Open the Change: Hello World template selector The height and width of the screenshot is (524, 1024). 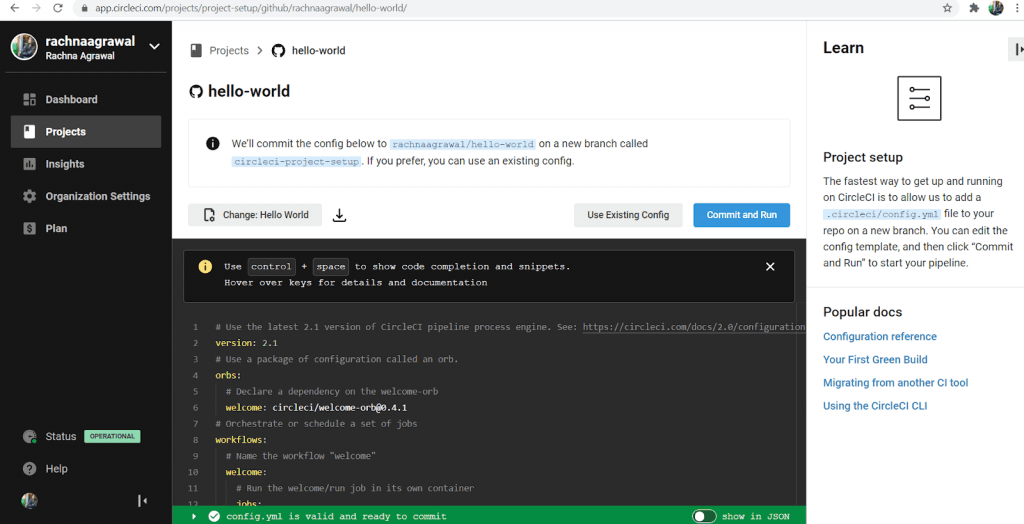[255, 215]
